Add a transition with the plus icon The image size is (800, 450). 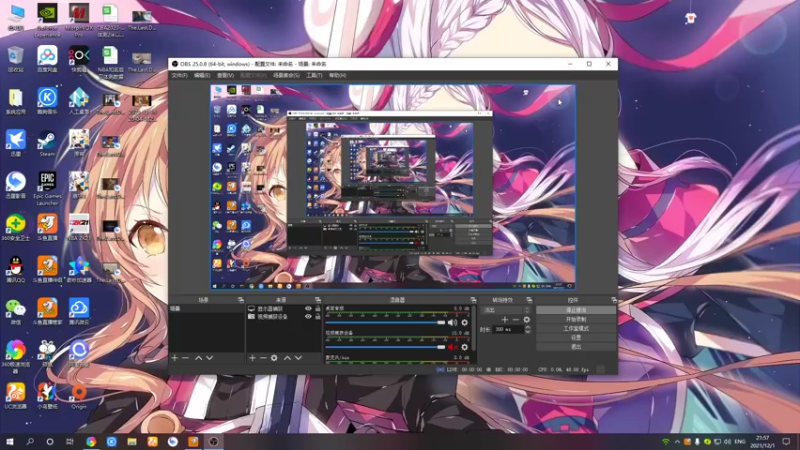click(505, 320)
